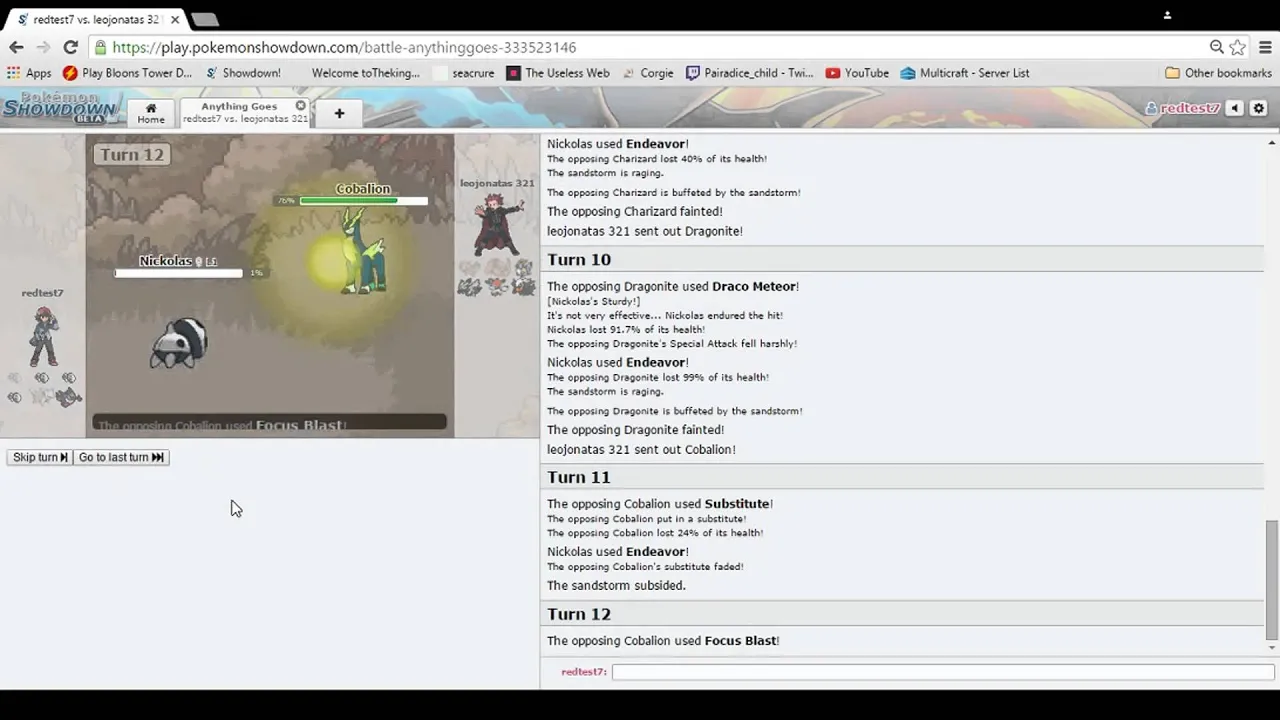Click the battle log vertical scrollbar thumb
This screenshot has width=1280, height=720.
[1271, 580]
